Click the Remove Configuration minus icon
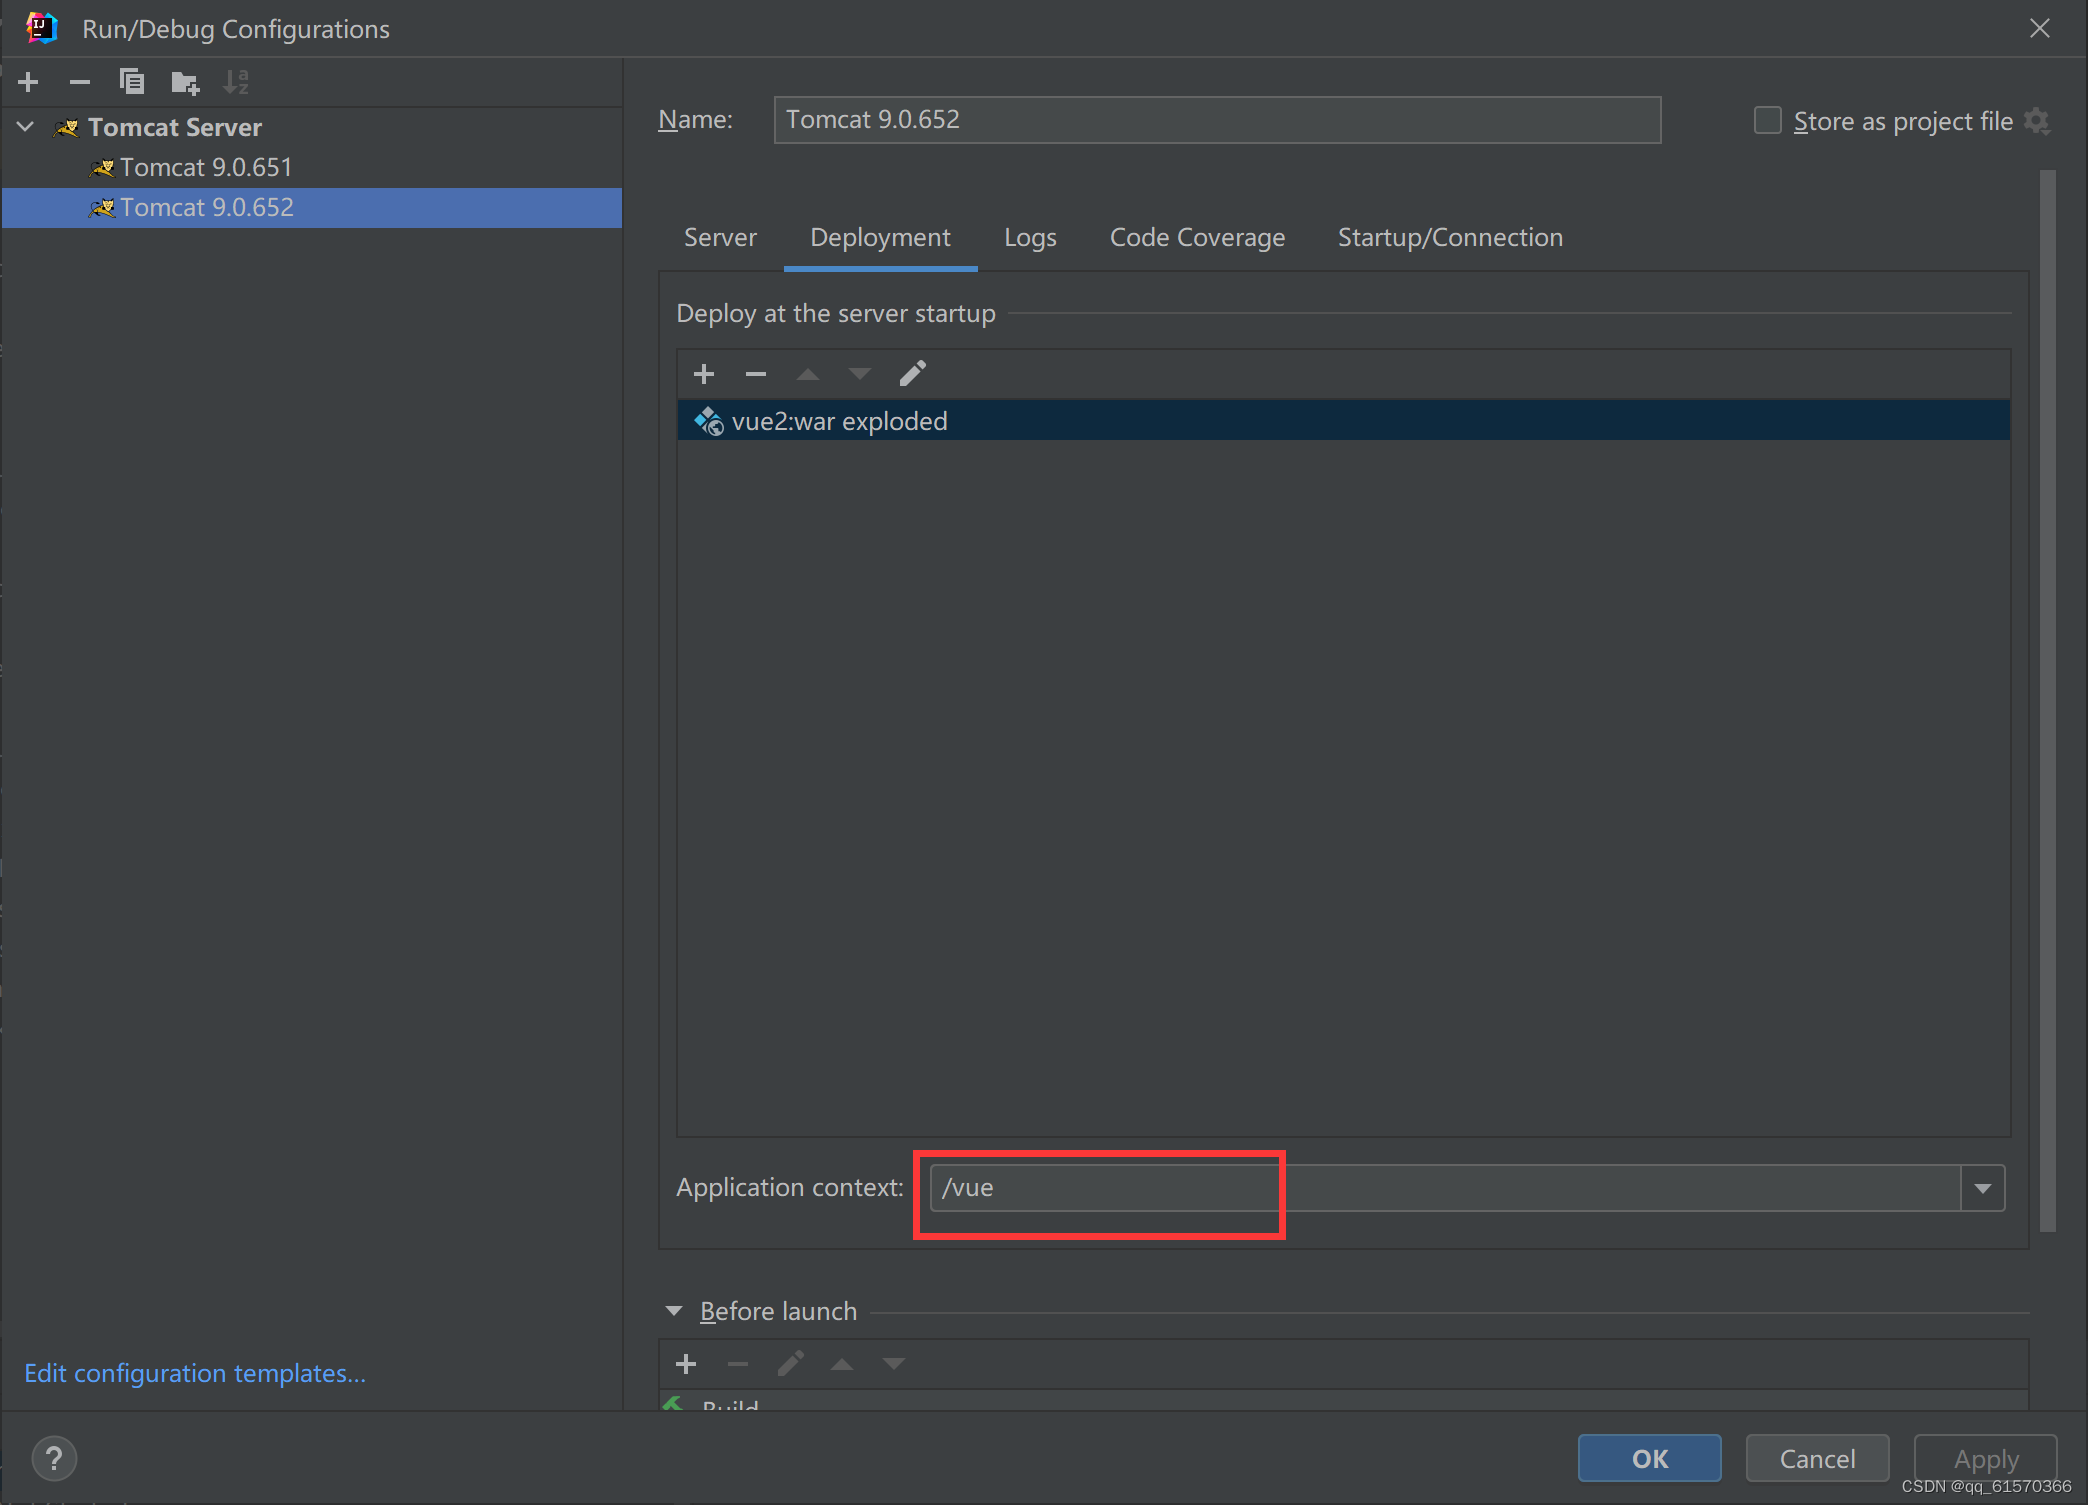 click(x=80, y=82)
